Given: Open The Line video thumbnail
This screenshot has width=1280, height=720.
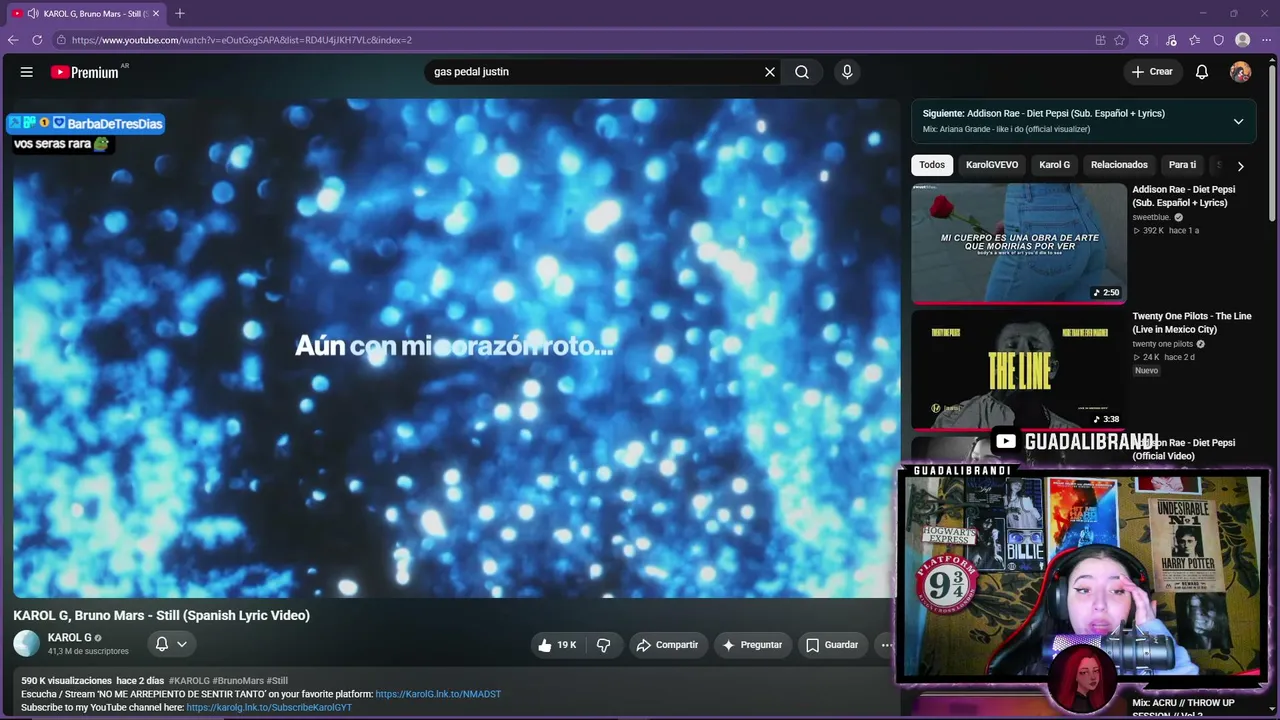Looking at the screenshot, I should point(1019,370).
